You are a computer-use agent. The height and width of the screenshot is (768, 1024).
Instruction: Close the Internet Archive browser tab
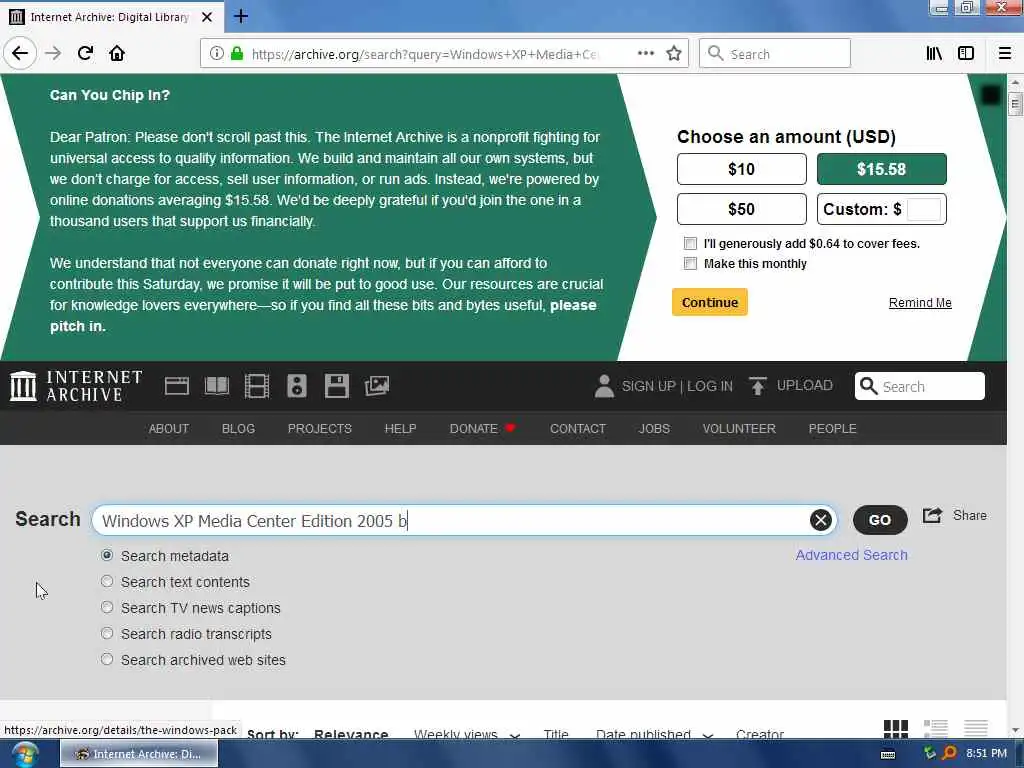coord(207,17)
